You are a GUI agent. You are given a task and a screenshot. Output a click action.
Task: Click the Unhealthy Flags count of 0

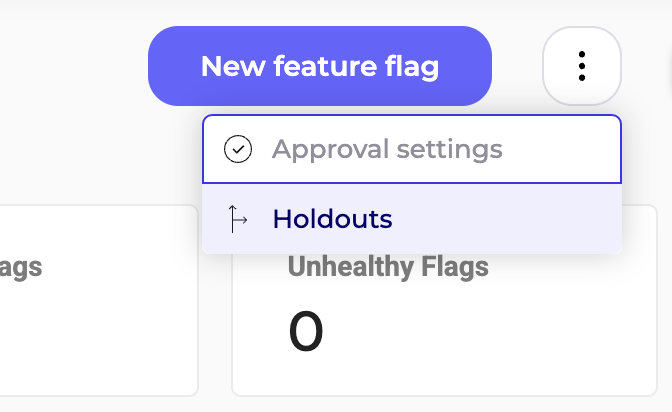306,333
